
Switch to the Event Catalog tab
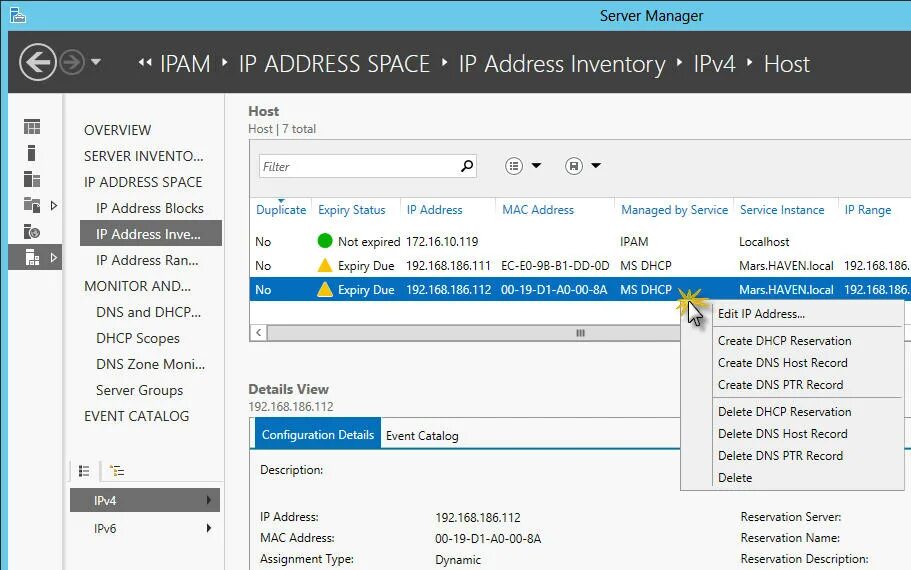click(422, 435)
